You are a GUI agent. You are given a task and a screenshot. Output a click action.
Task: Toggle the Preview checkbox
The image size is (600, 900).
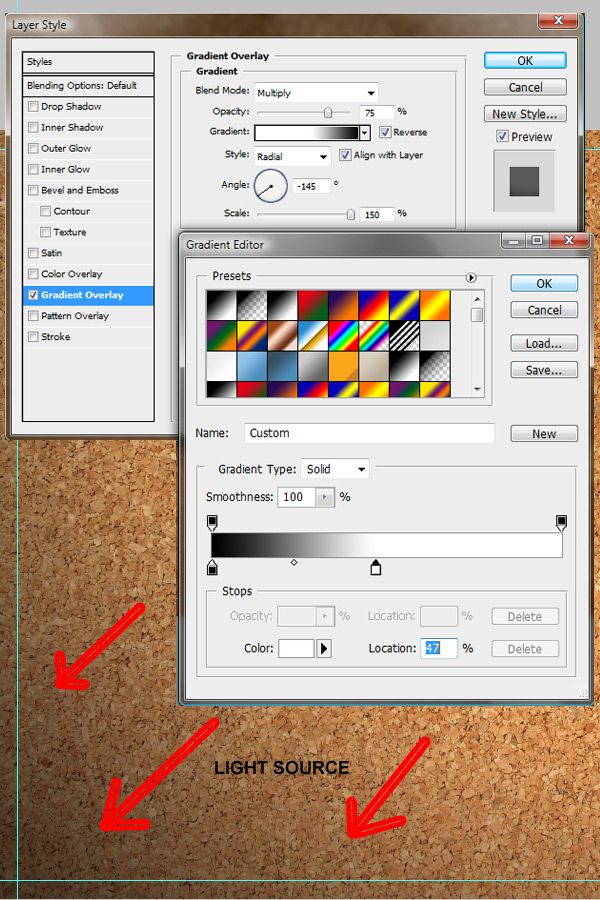[502, 137]
